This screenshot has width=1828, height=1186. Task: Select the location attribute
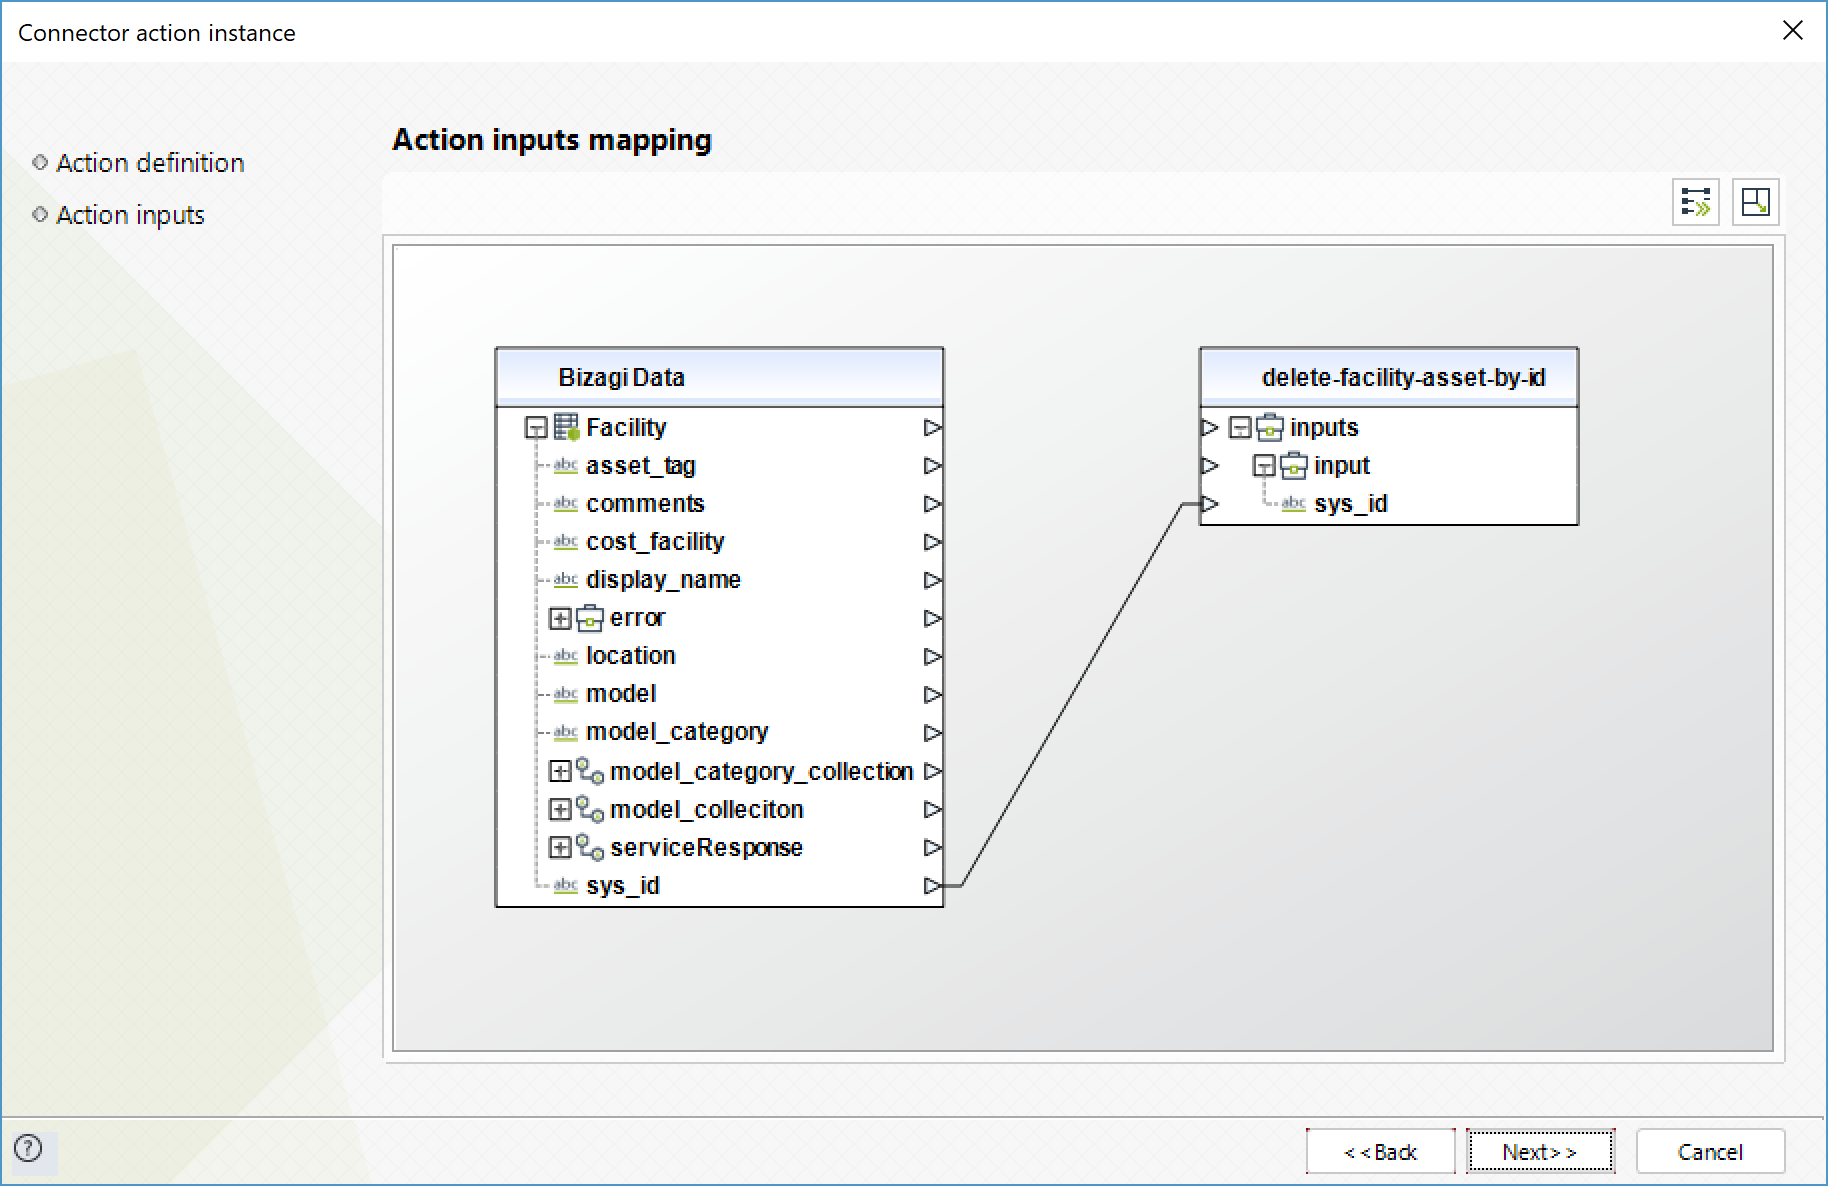[630, 656]
